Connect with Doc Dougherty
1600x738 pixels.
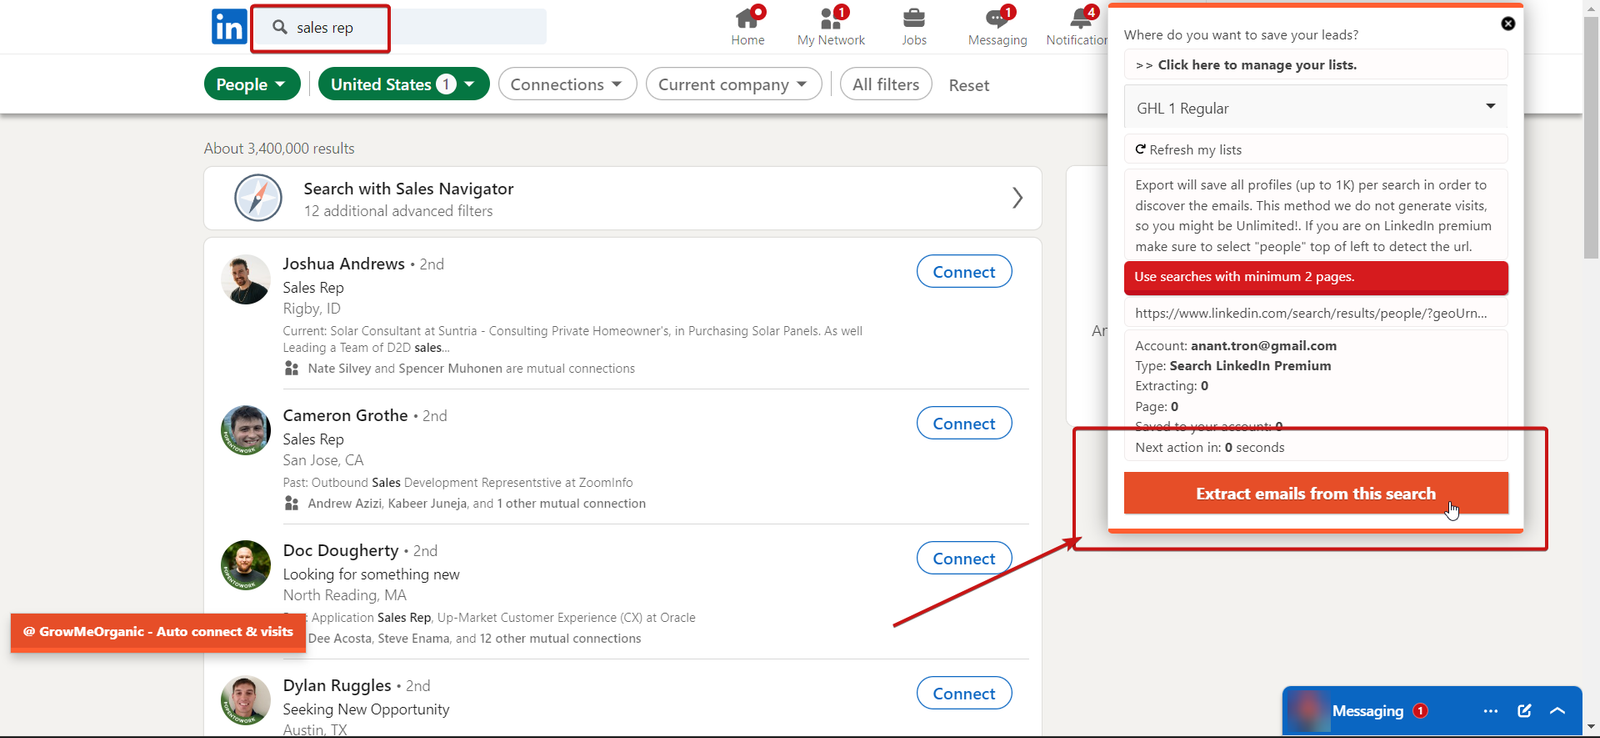pyautogui.click(x=964, y=559)
